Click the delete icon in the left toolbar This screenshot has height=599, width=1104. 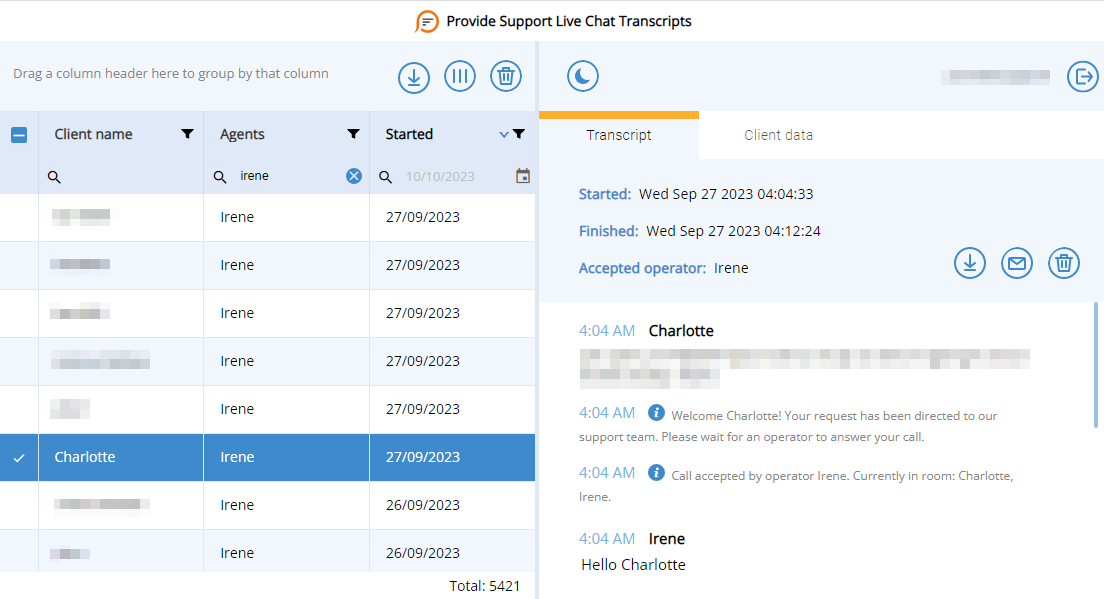click(506, 76)
